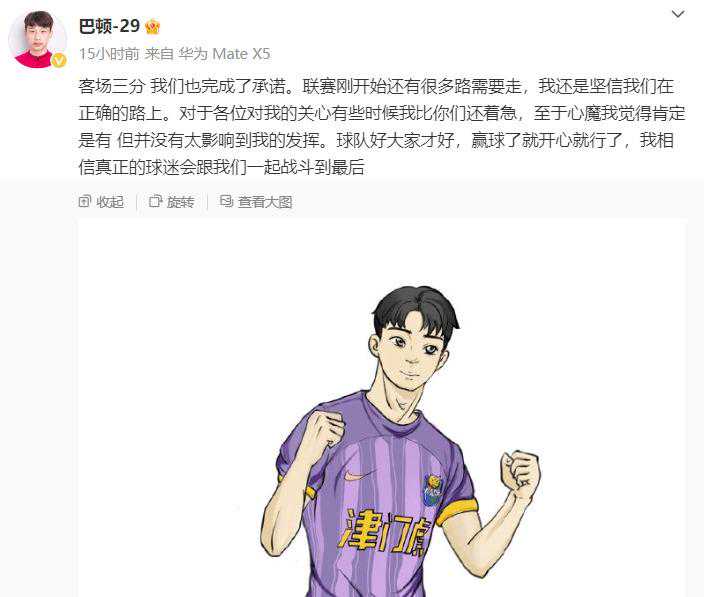Image resolution: width=704 pixels, height=597 pixels.
Task: Click the view-large icon beside 查看大图
Action: pos(226,201)
